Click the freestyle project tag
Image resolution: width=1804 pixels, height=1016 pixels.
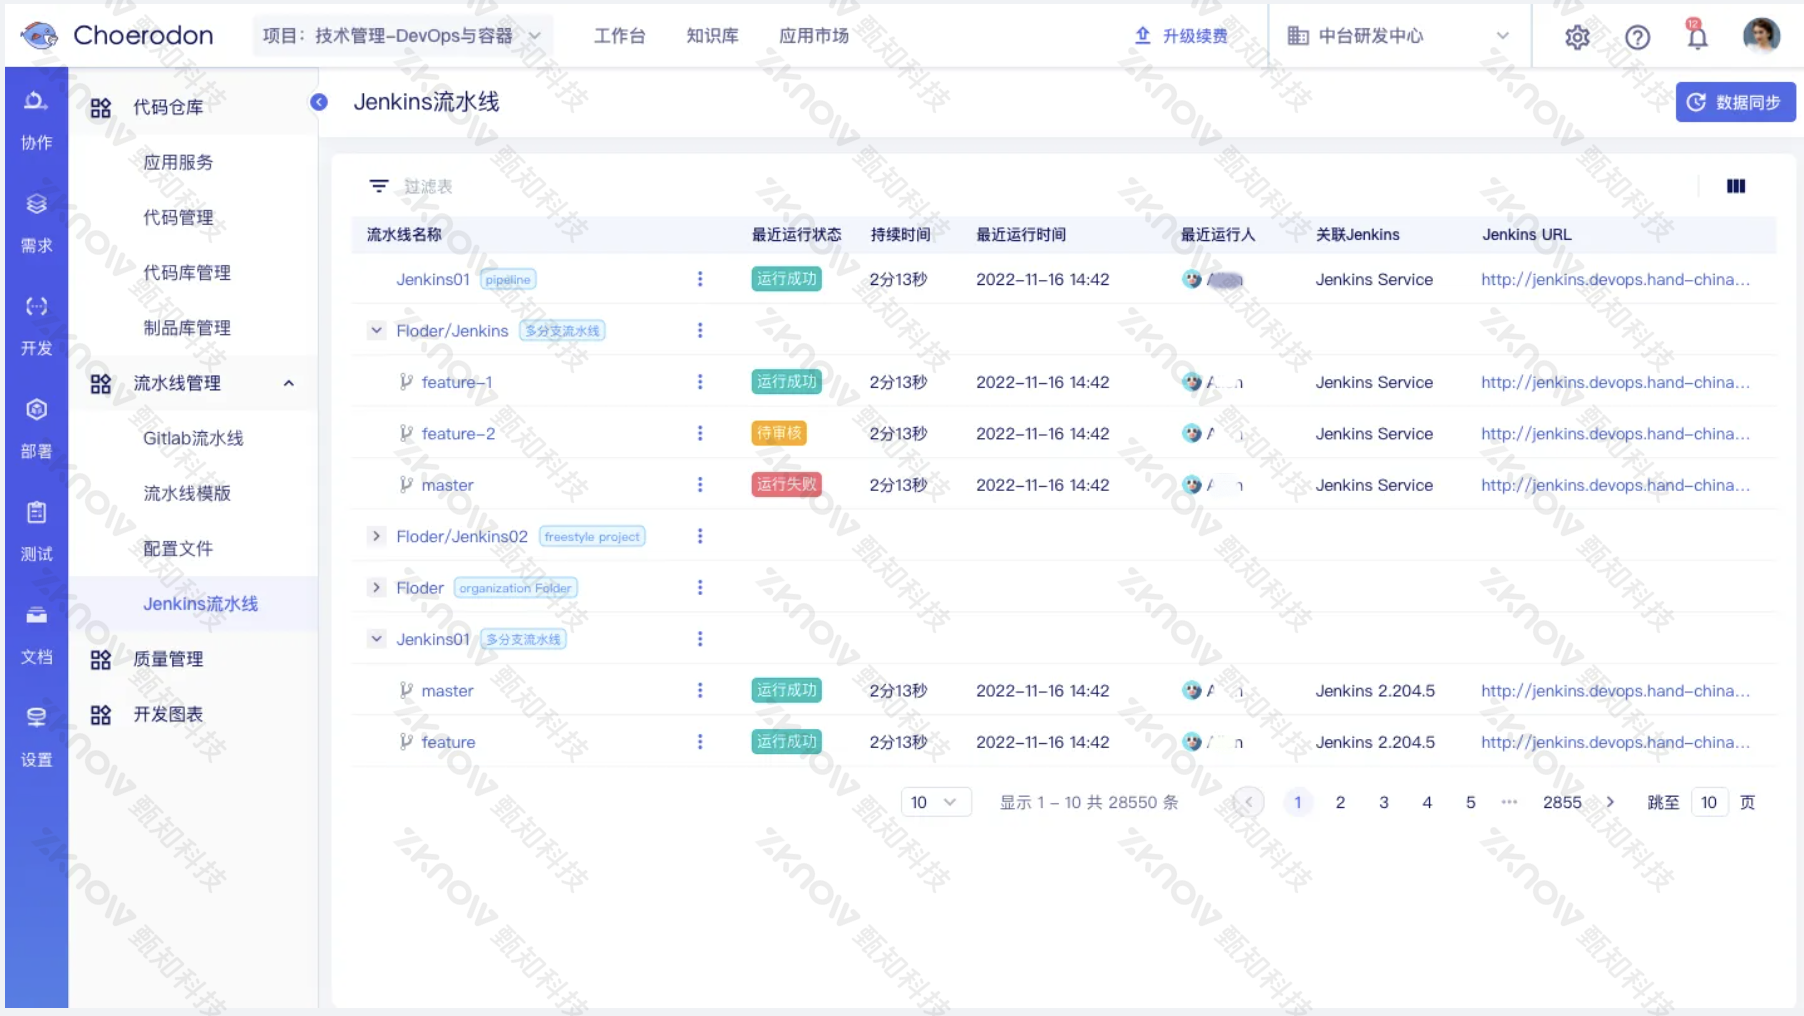(592, 537)
